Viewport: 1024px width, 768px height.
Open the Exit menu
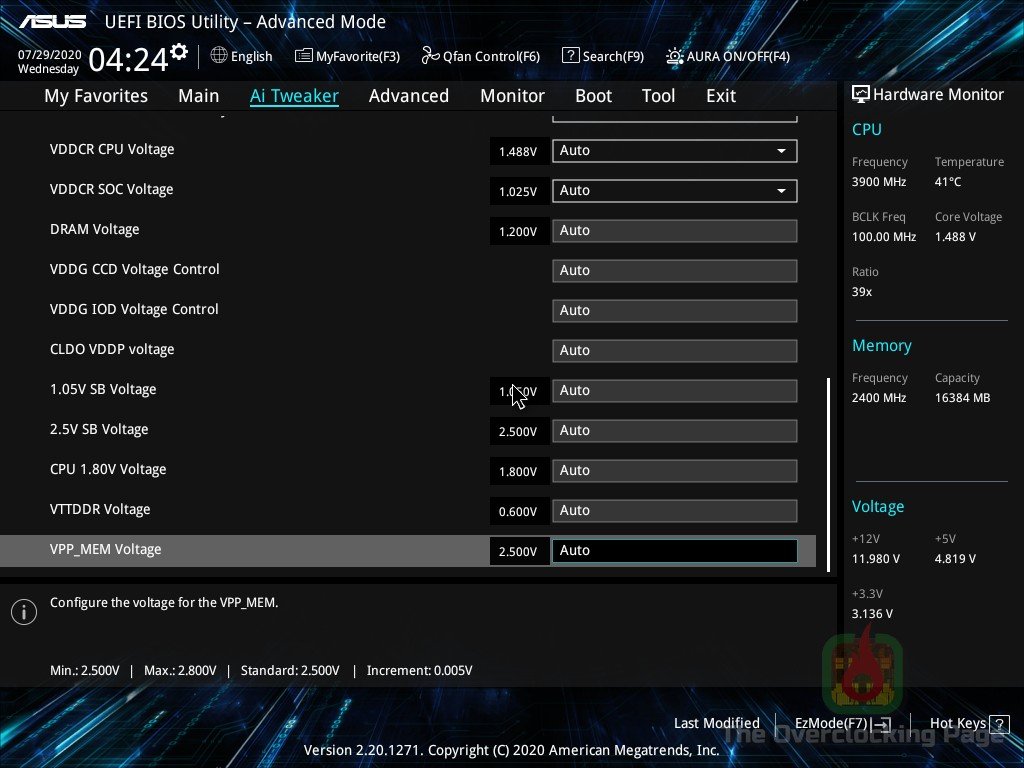(x=720, y=95)
